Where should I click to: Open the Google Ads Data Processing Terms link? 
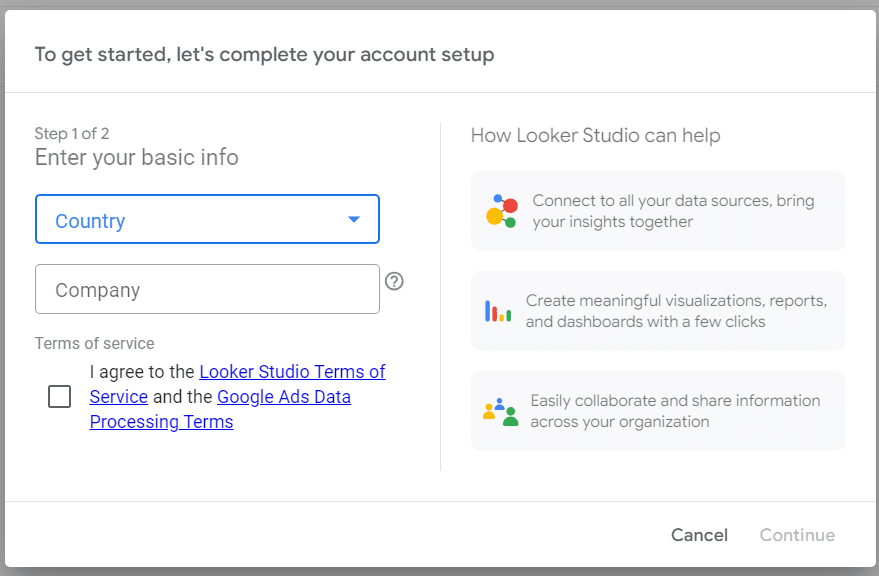(284, 396)
